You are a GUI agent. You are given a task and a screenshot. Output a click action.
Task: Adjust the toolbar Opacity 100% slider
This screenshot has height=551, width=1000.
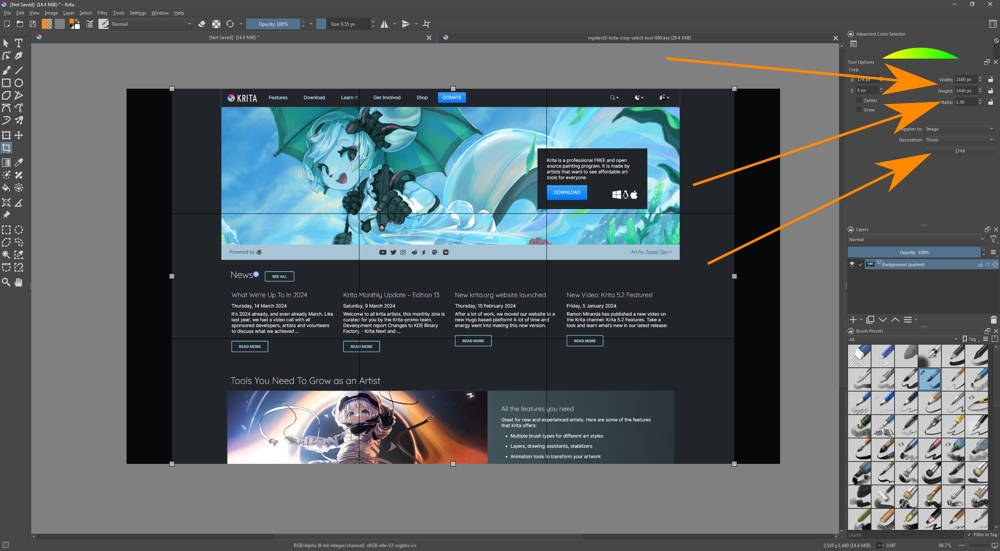(273, 24)
